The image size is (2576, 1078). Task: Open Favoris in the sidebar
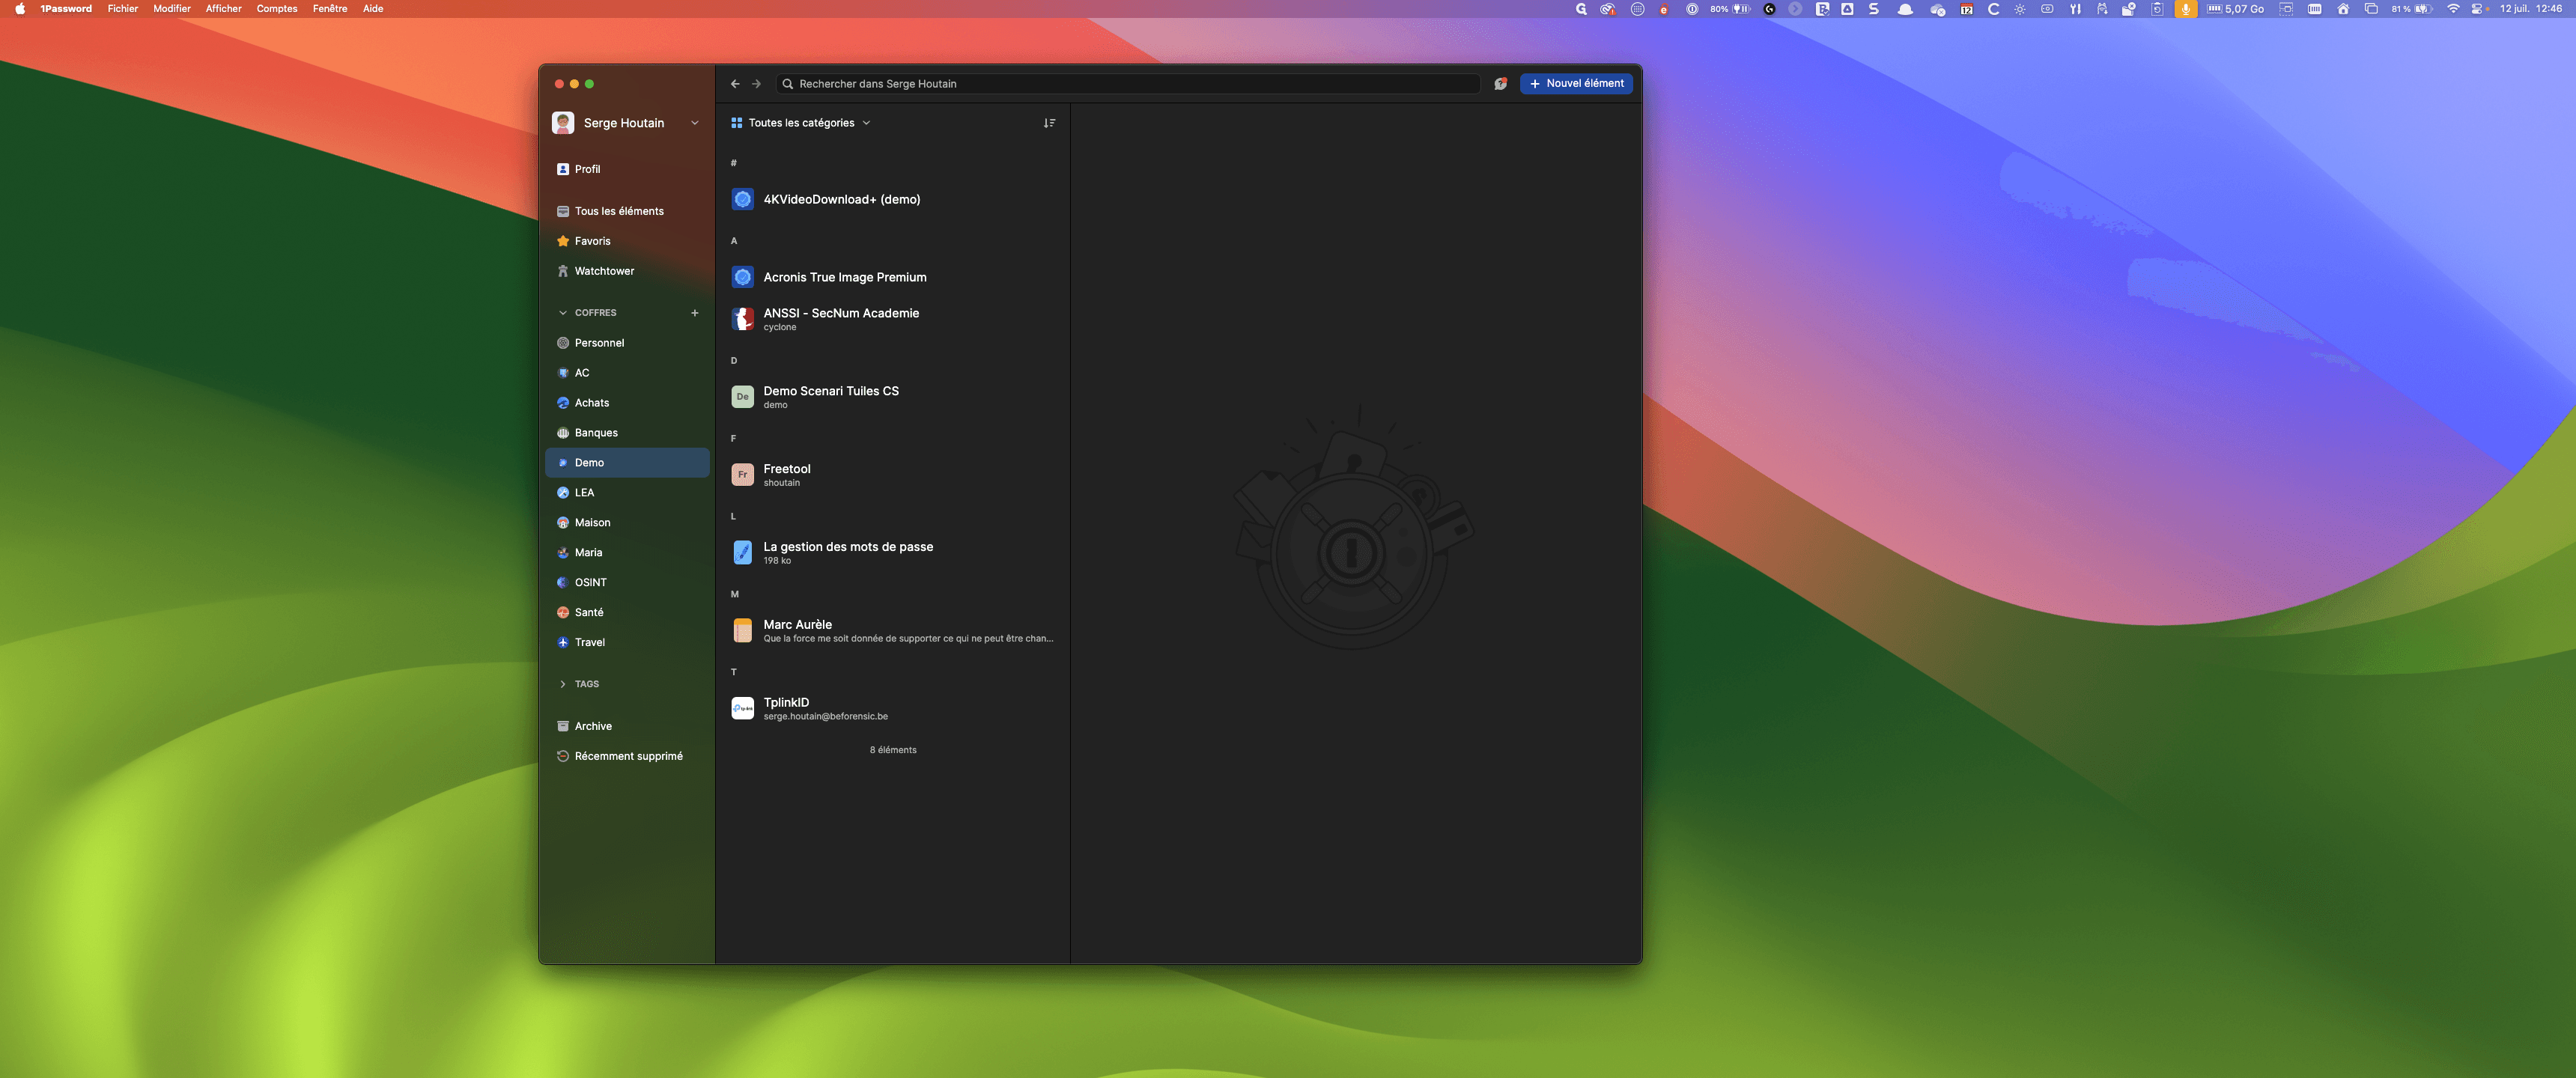tap(627, 241)
